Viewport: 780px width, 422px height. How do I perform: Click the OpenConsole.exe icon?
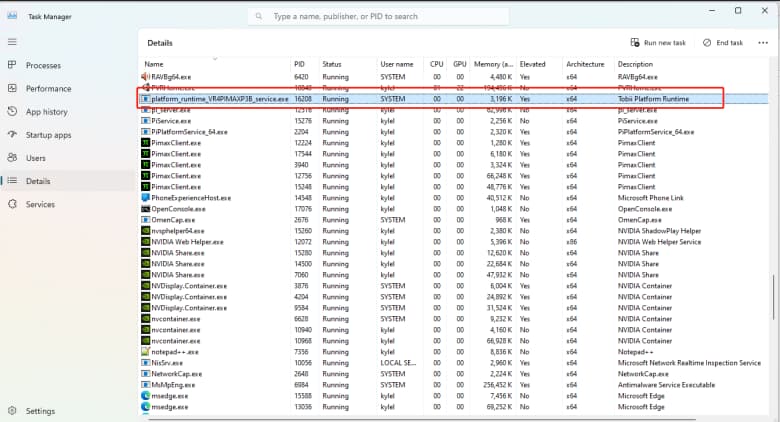[x=145, y=209]
